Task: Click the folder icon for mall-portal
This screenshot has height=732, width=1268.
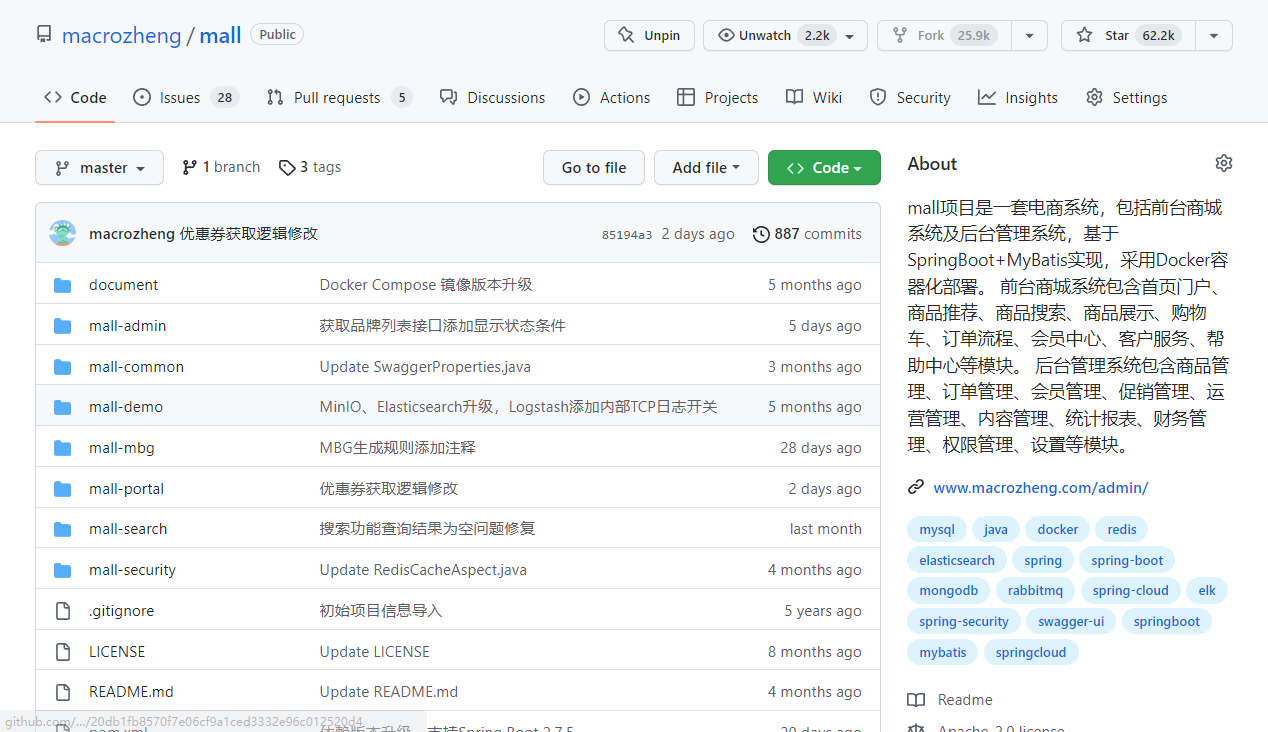Action: 63,489
